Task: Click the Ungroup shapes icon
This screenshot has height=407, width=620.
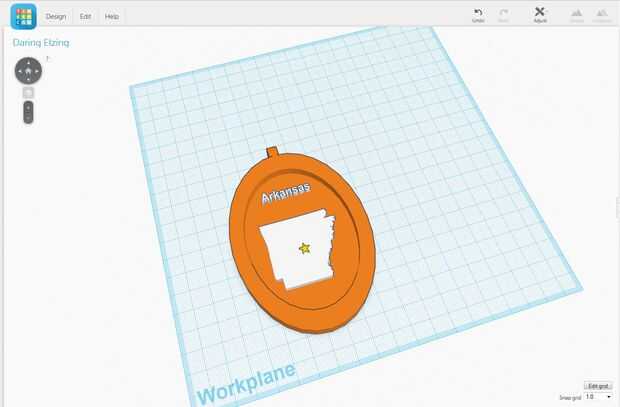Action: click(x=602, y=16)
